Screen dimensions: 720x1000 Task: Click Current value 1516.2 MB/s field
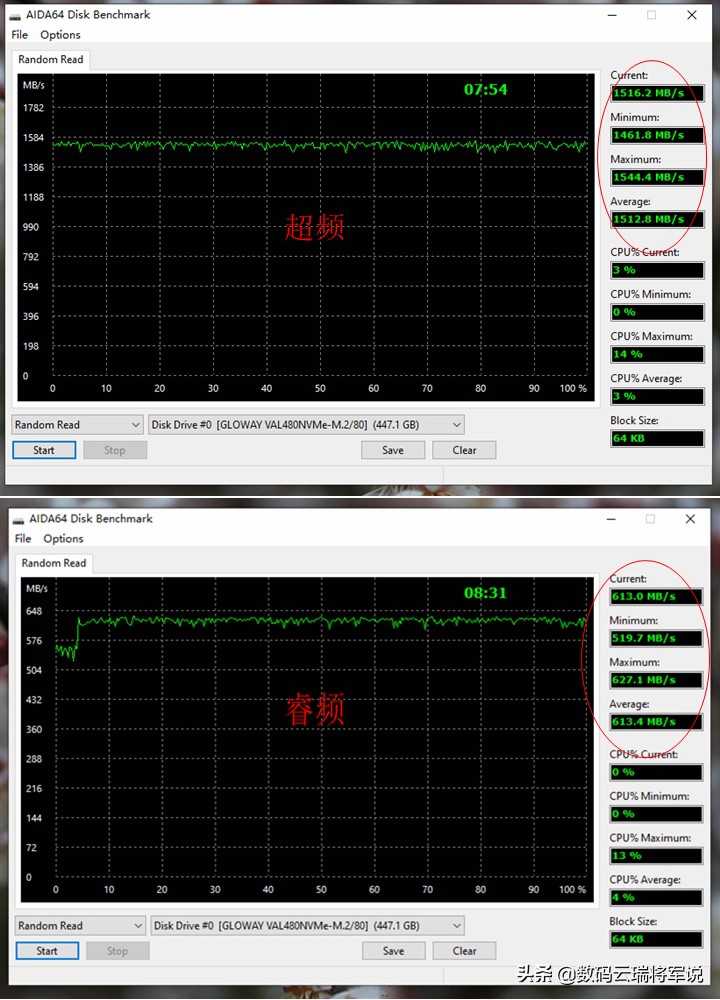coord(658,93)
